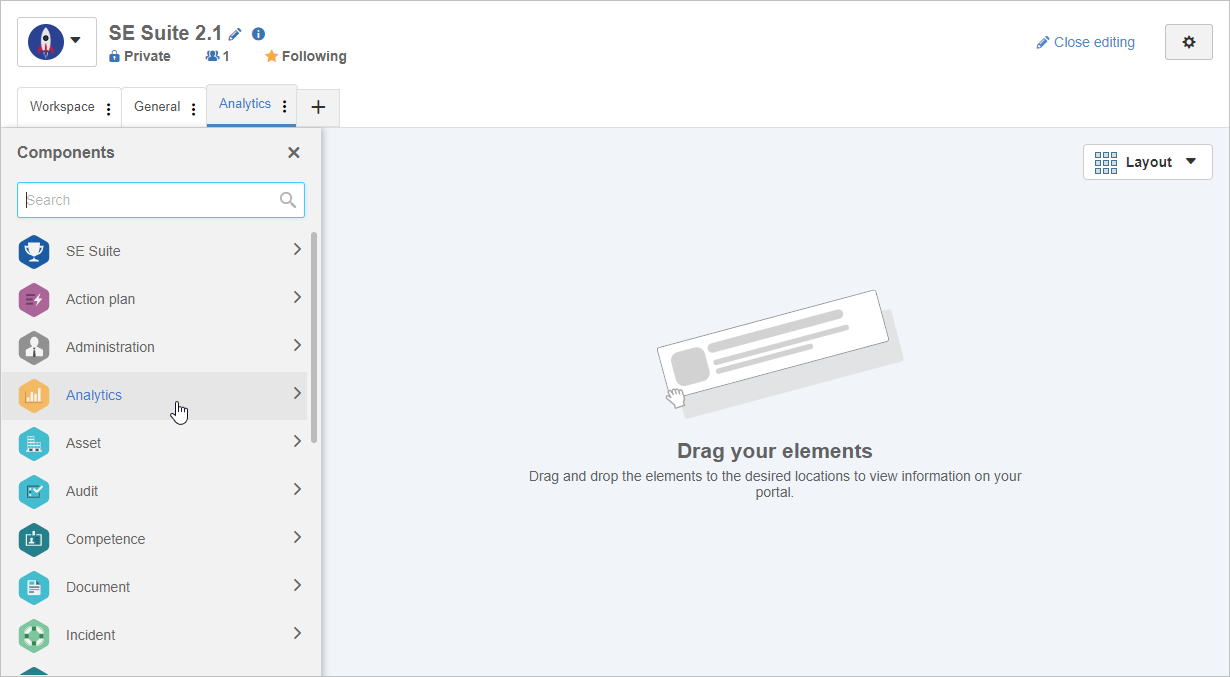Open Analytics tab options menu
Viewport: 1230px width, 677px height.
pyautogui.click(x=285, y=106)
